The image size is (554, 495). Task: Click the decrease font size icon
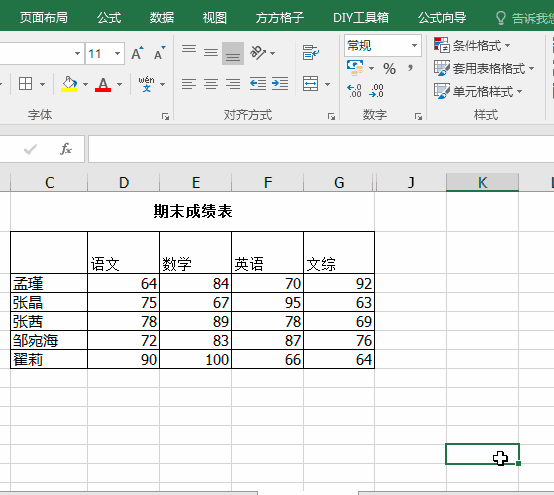[159, 53]
